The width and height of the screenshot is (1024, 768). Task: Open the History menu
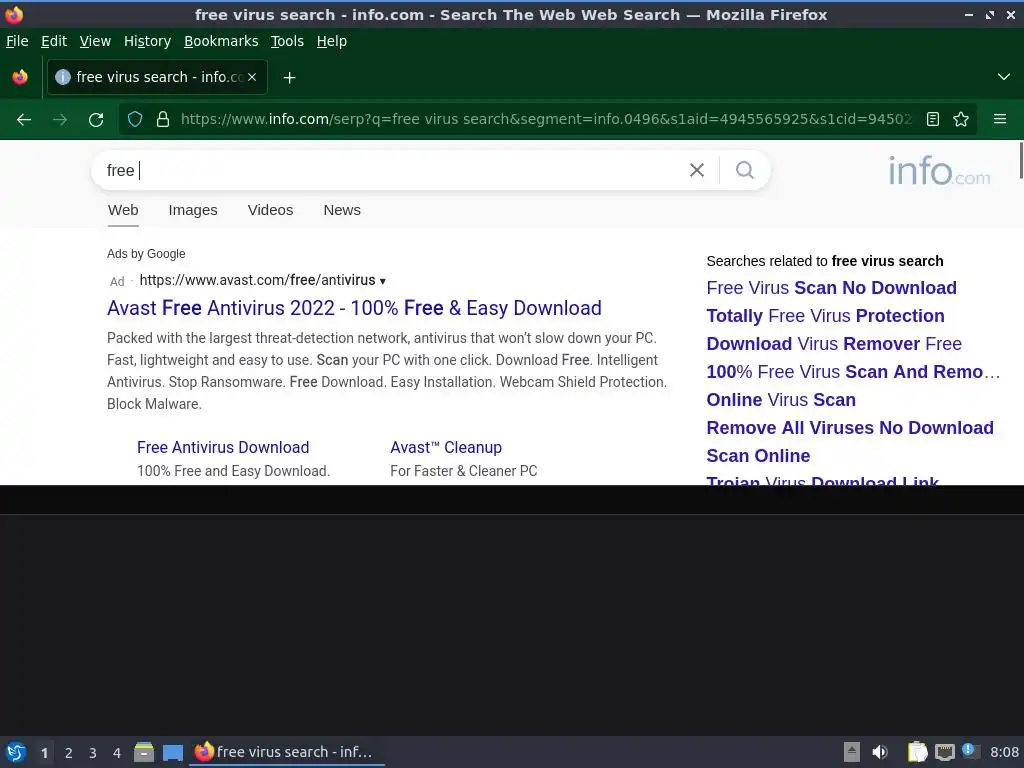[x=148, y=41]
